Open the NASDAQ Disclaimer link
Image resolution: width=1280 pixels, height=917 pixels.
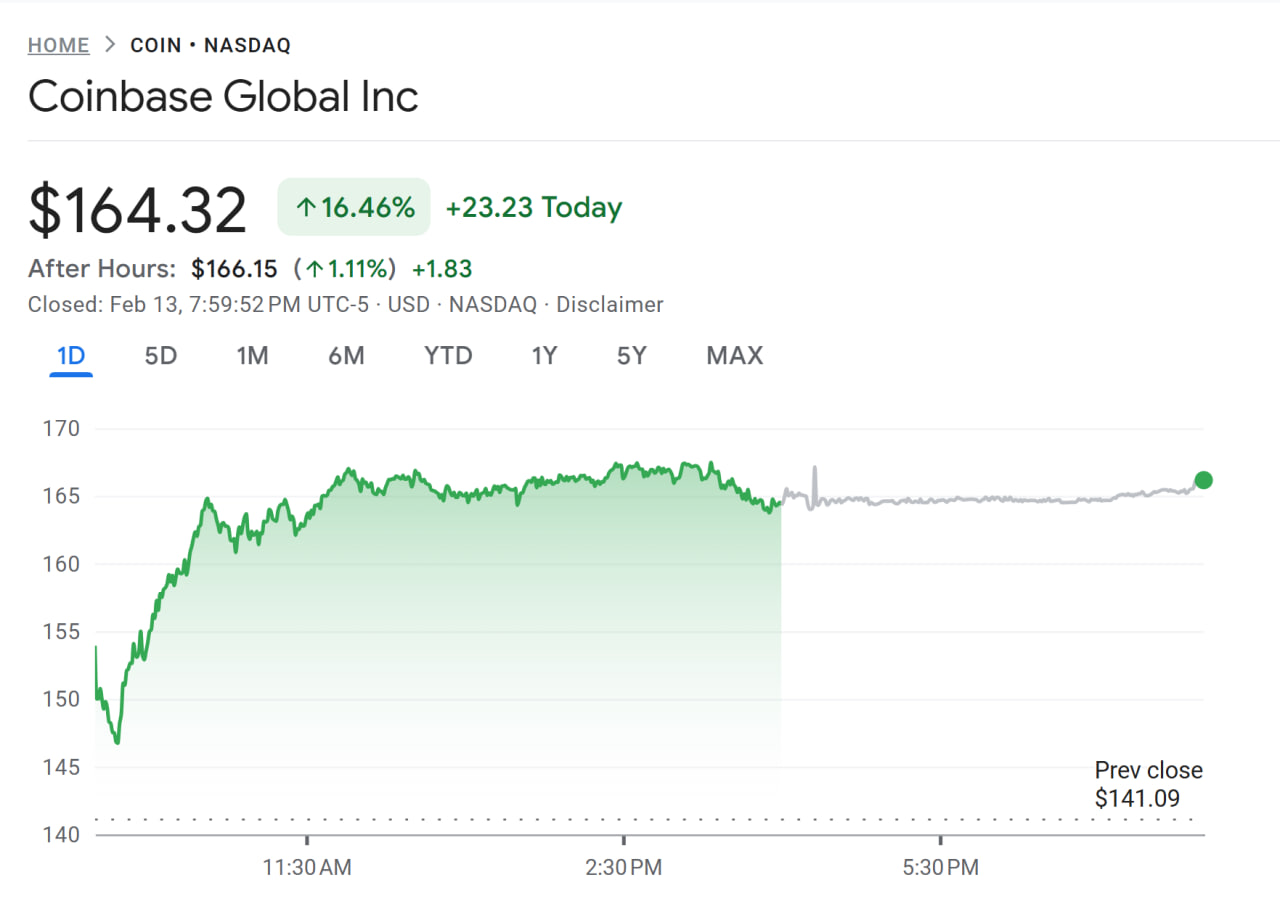coord(610,304)
